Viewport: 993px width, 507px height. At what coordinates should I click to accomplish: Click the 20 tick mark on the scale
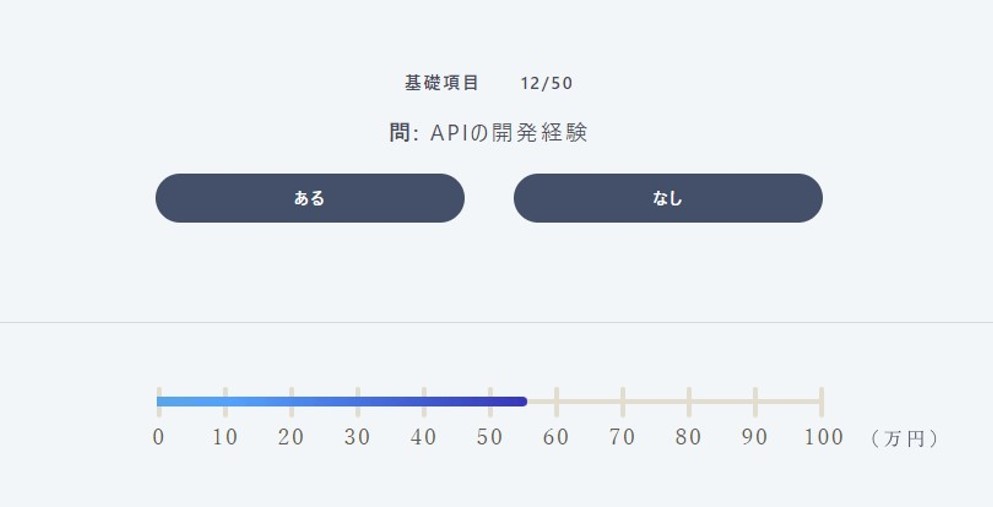tap(291, 402)
